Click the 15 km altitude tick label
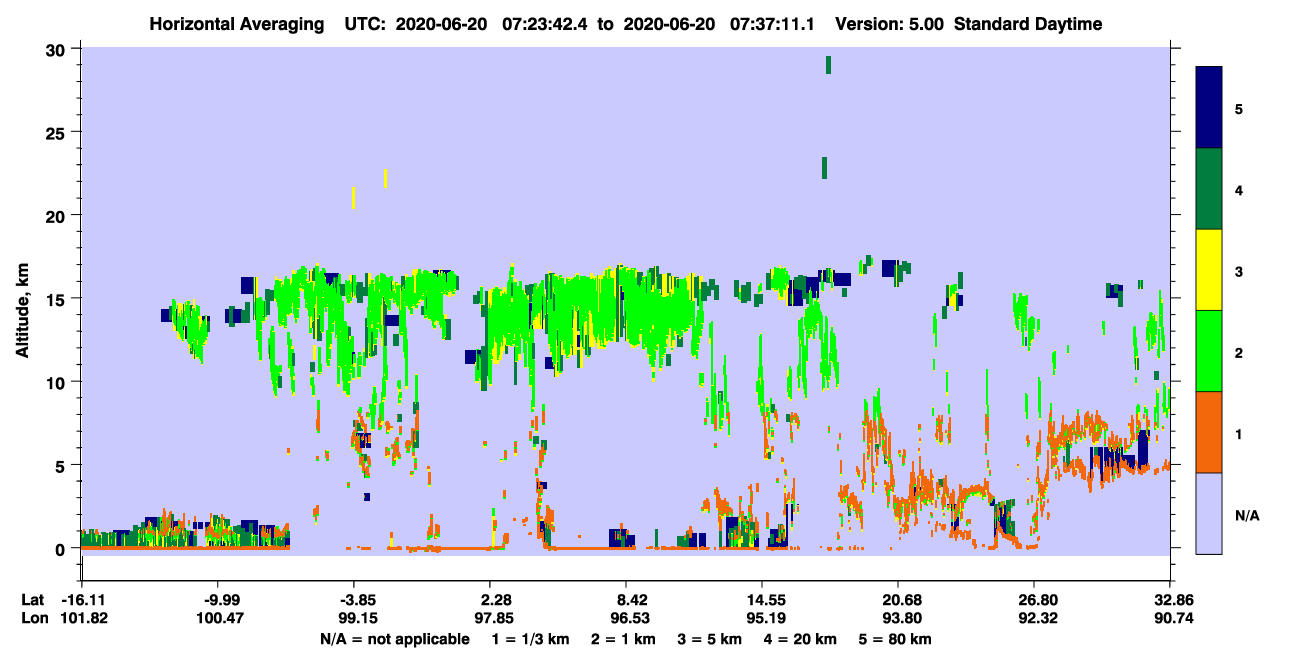 (58, 299)
